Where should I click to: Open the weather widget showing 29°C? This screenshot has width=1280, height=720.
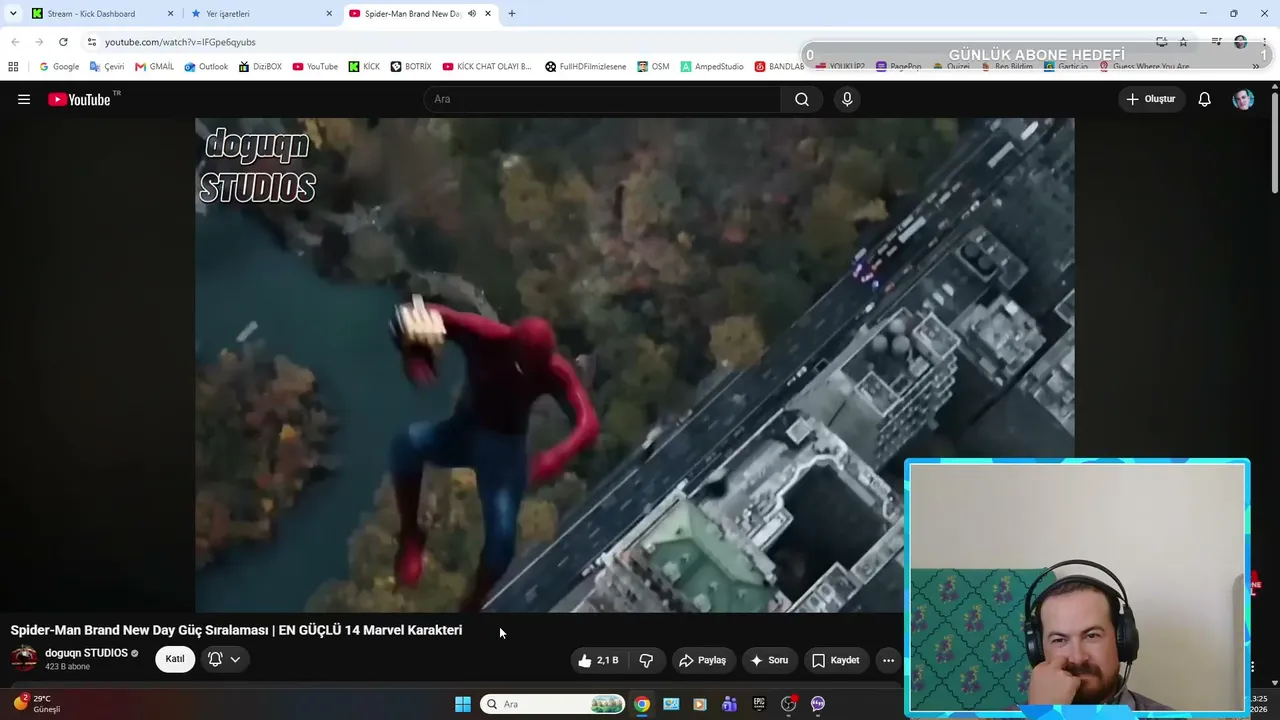pyautogui.click(x=37, y=704)
